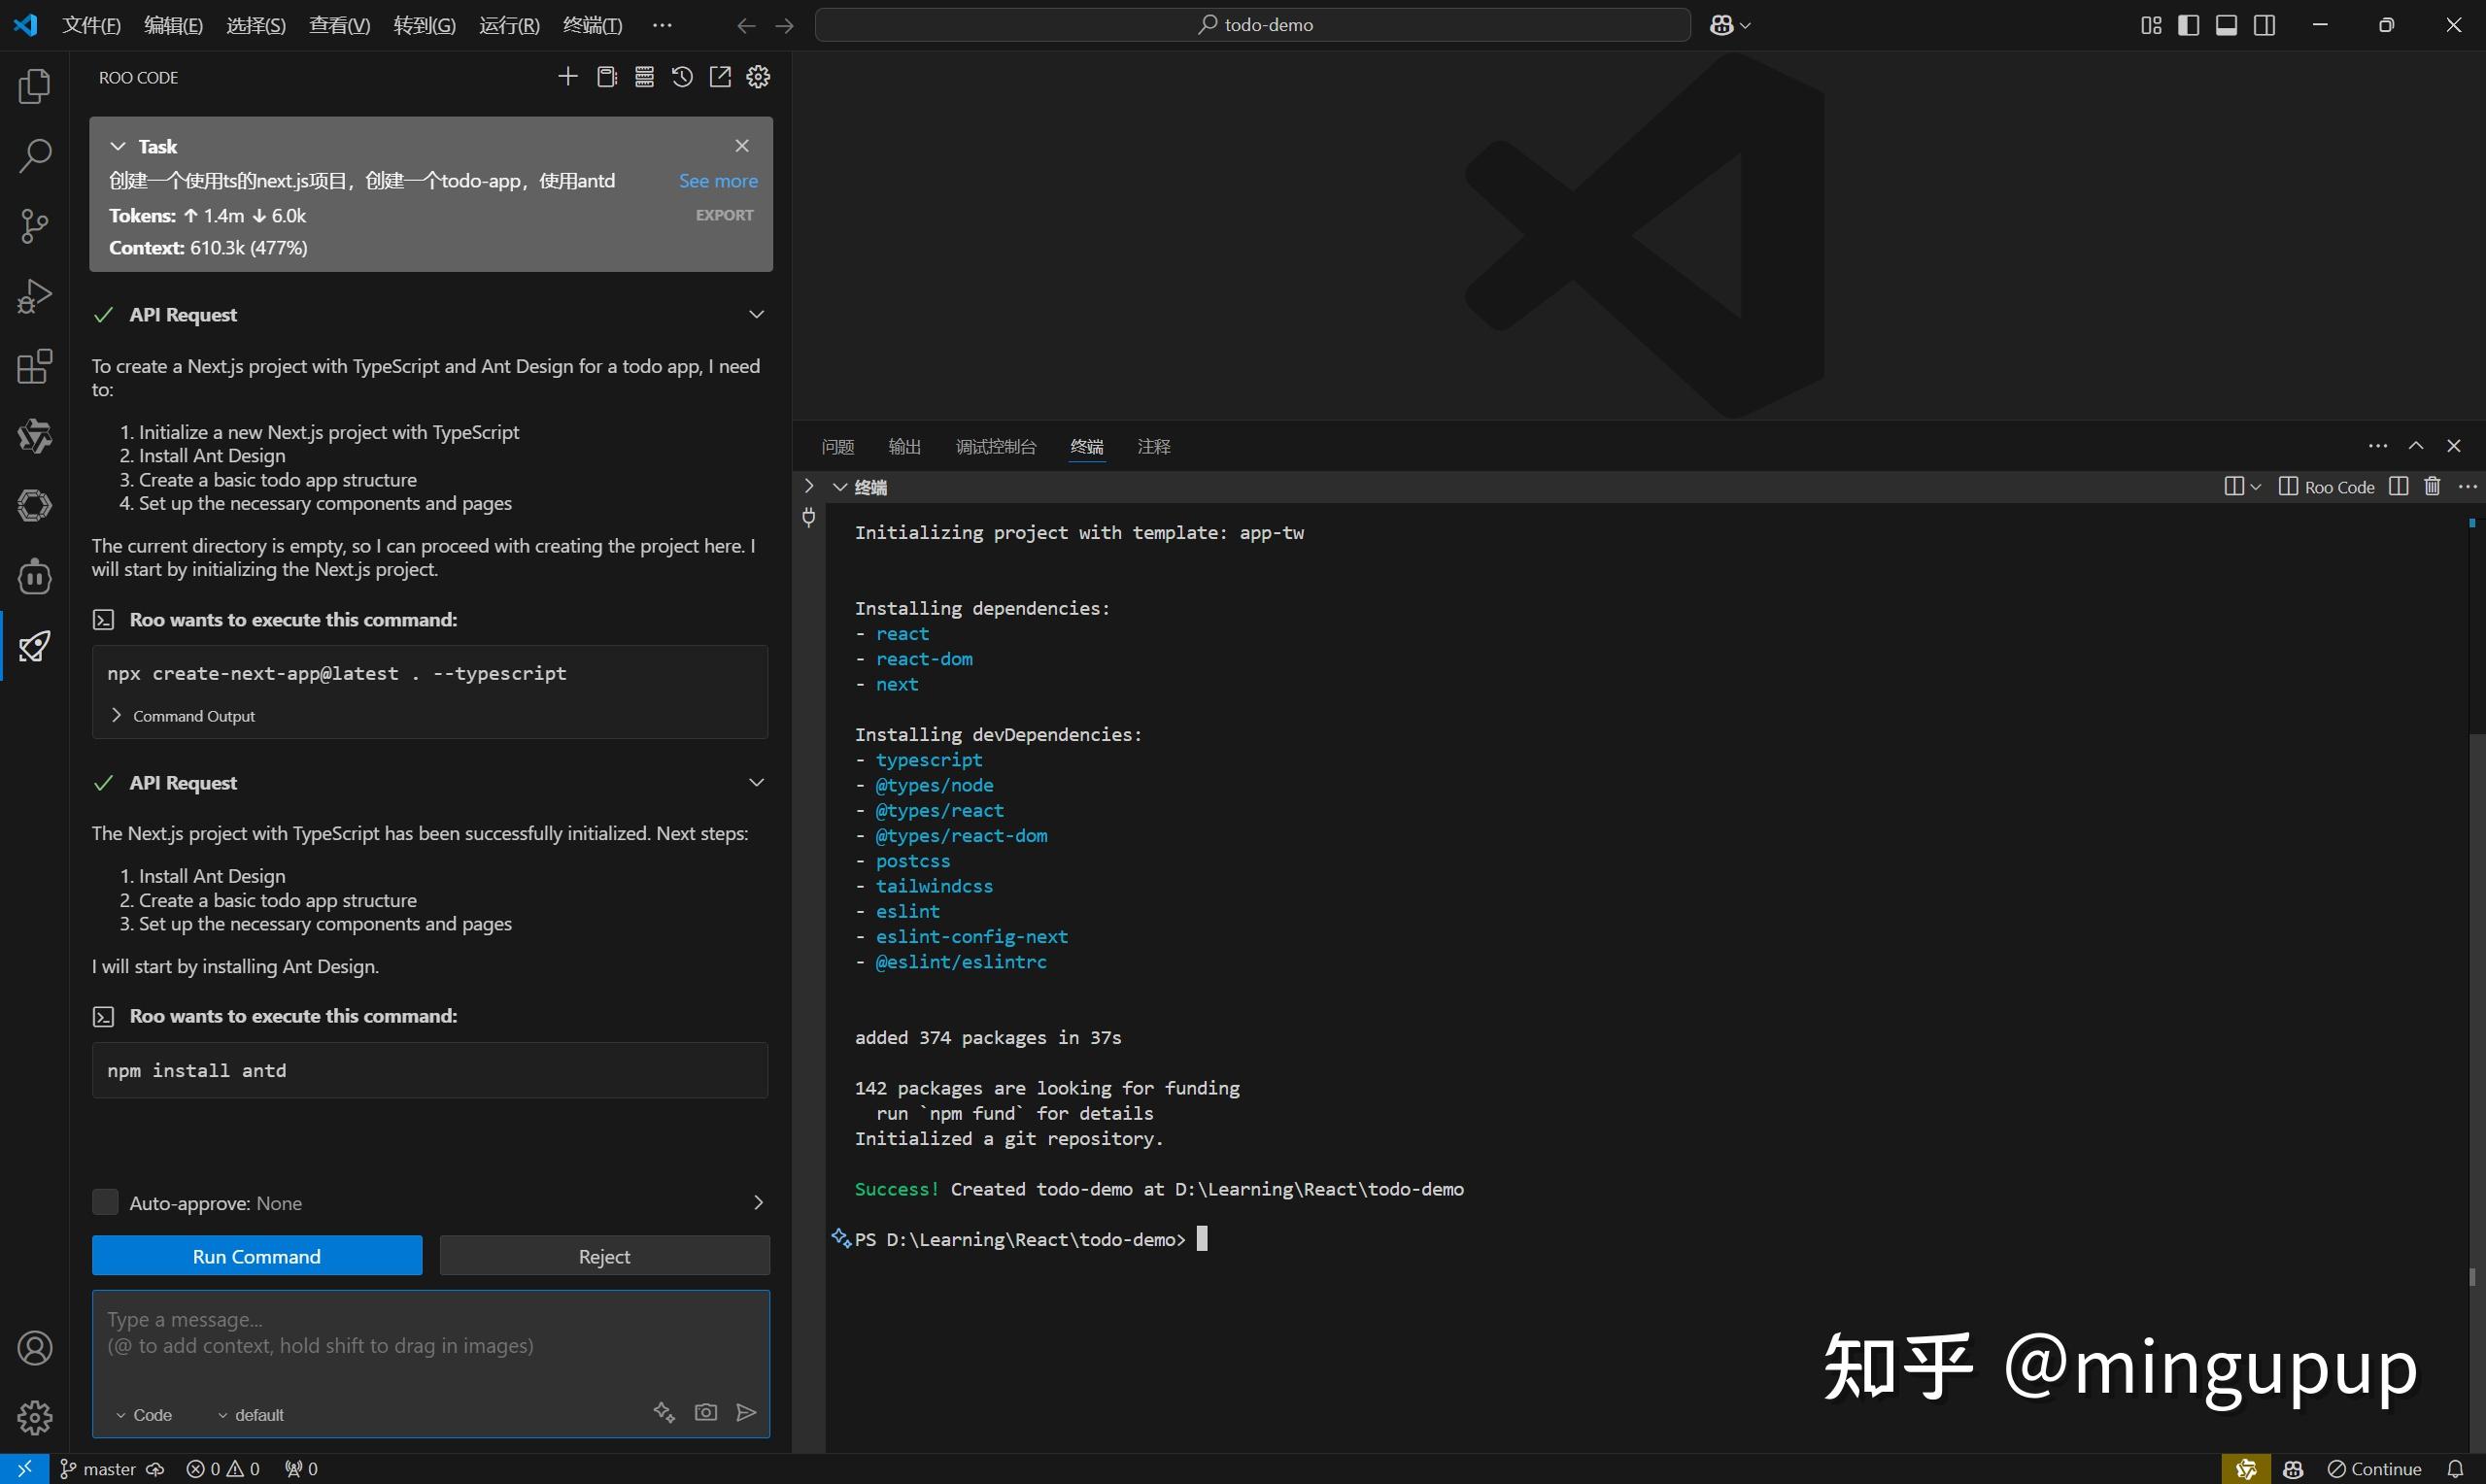Open the Explorer view in activity bar
2486x1484 pixels.
click(x=34, y=86)
